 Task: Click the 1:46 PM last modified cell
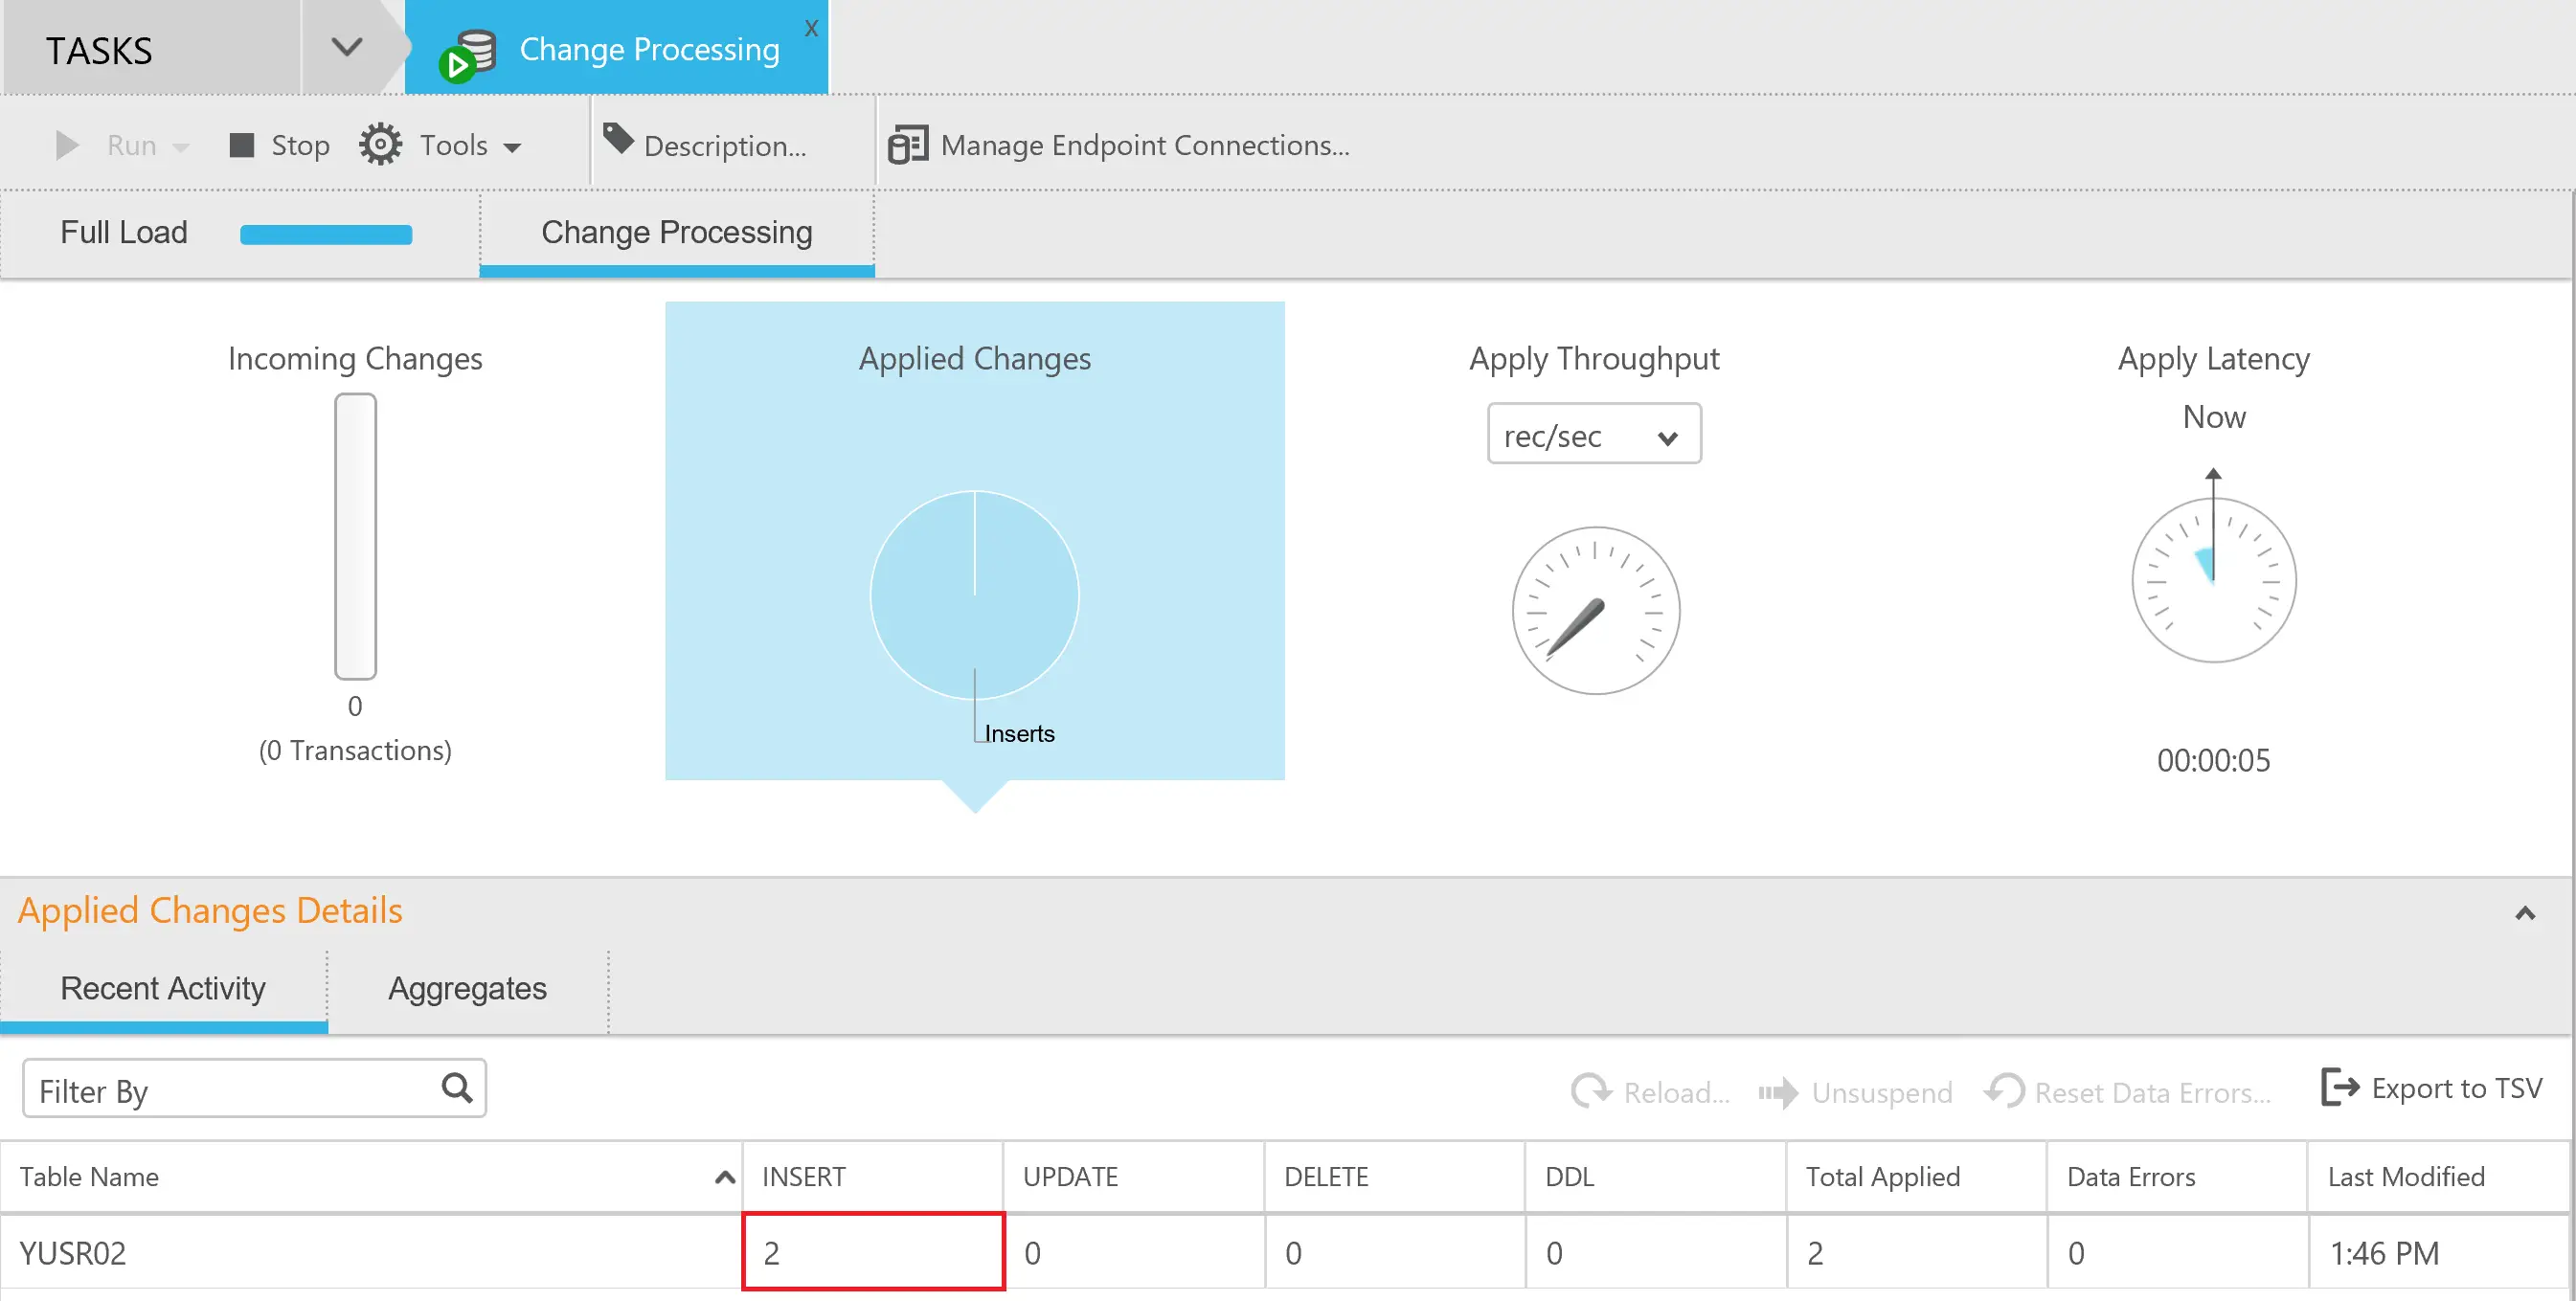(2440, 1253)
